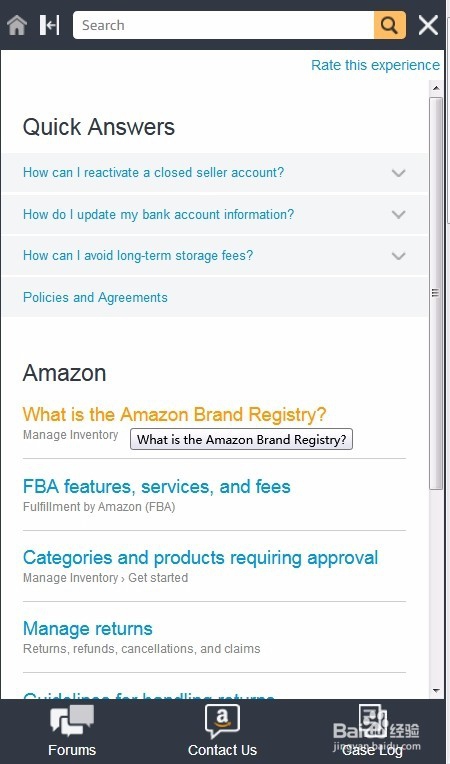450x764 pixels.
Task: Click the orange search magnifier button
Action: 390,25
